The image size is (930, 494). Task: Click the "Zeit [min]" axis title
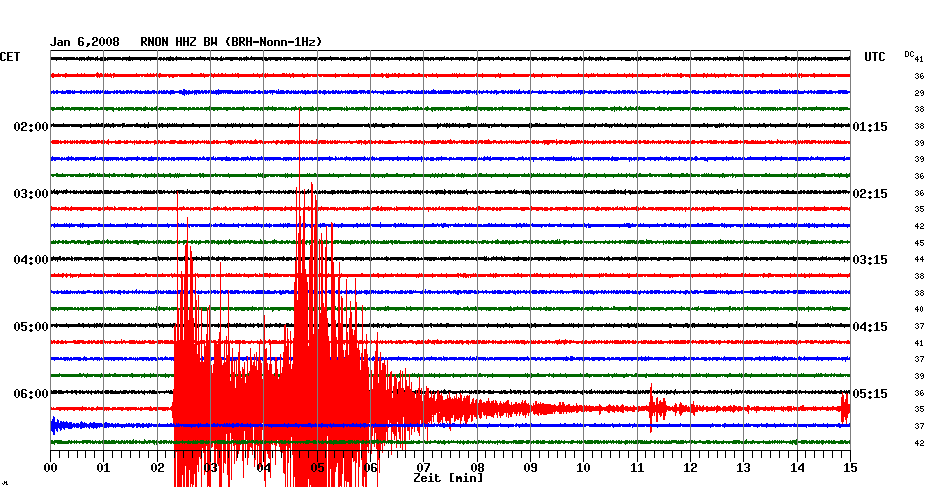[x=448, y=477]
